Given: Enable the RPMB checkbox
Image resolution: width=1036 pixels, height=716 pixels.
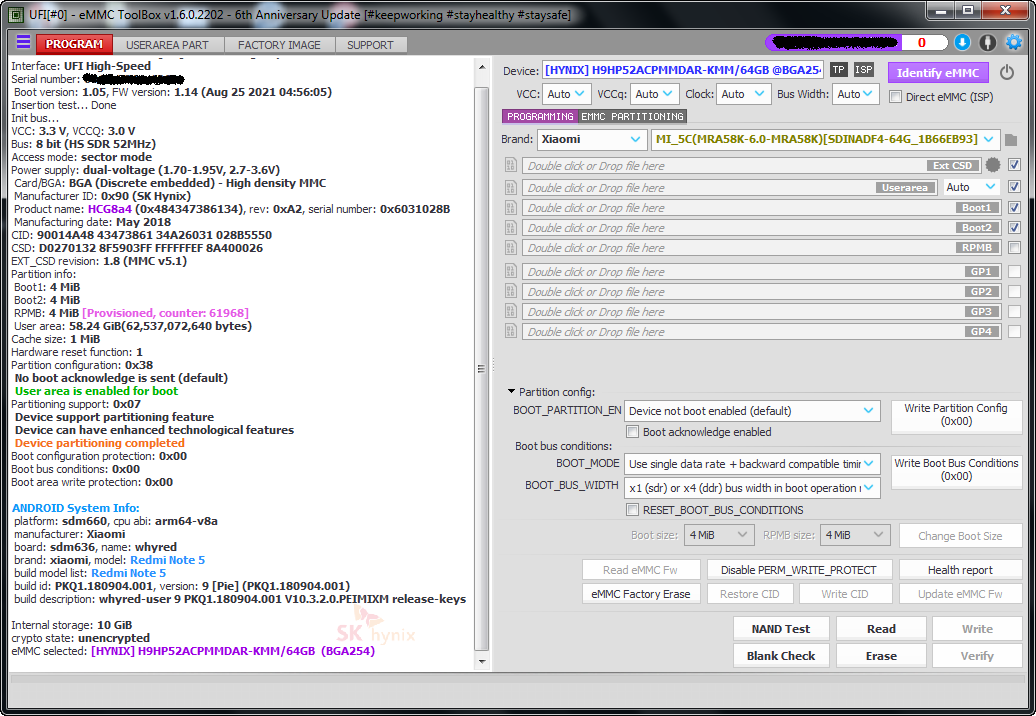Looking at the screenshot, I should [1014, 248].
